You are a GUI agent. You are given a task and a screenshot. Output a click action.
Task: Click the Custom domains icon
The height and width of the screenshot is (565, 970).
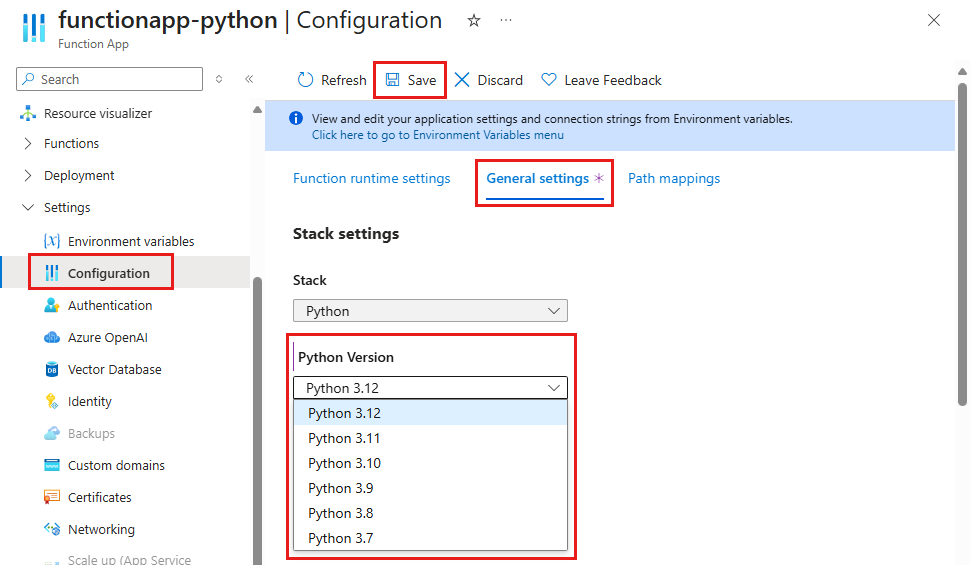[x=52, y=465]
